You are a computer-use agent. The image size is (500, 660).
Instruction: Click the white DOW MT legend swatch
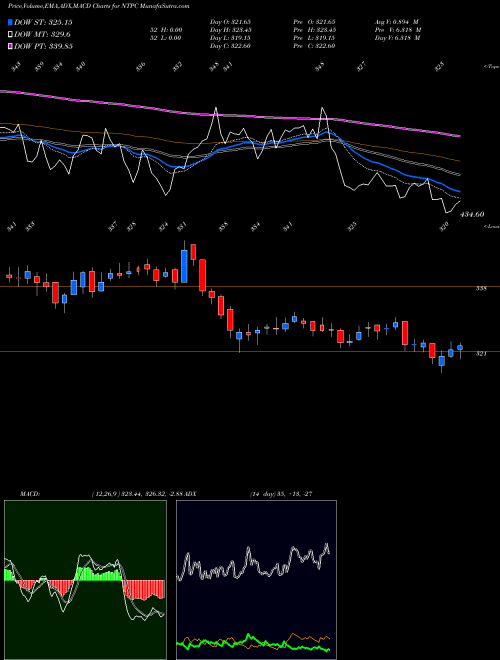pyautogui.click(x=10, y=34)
